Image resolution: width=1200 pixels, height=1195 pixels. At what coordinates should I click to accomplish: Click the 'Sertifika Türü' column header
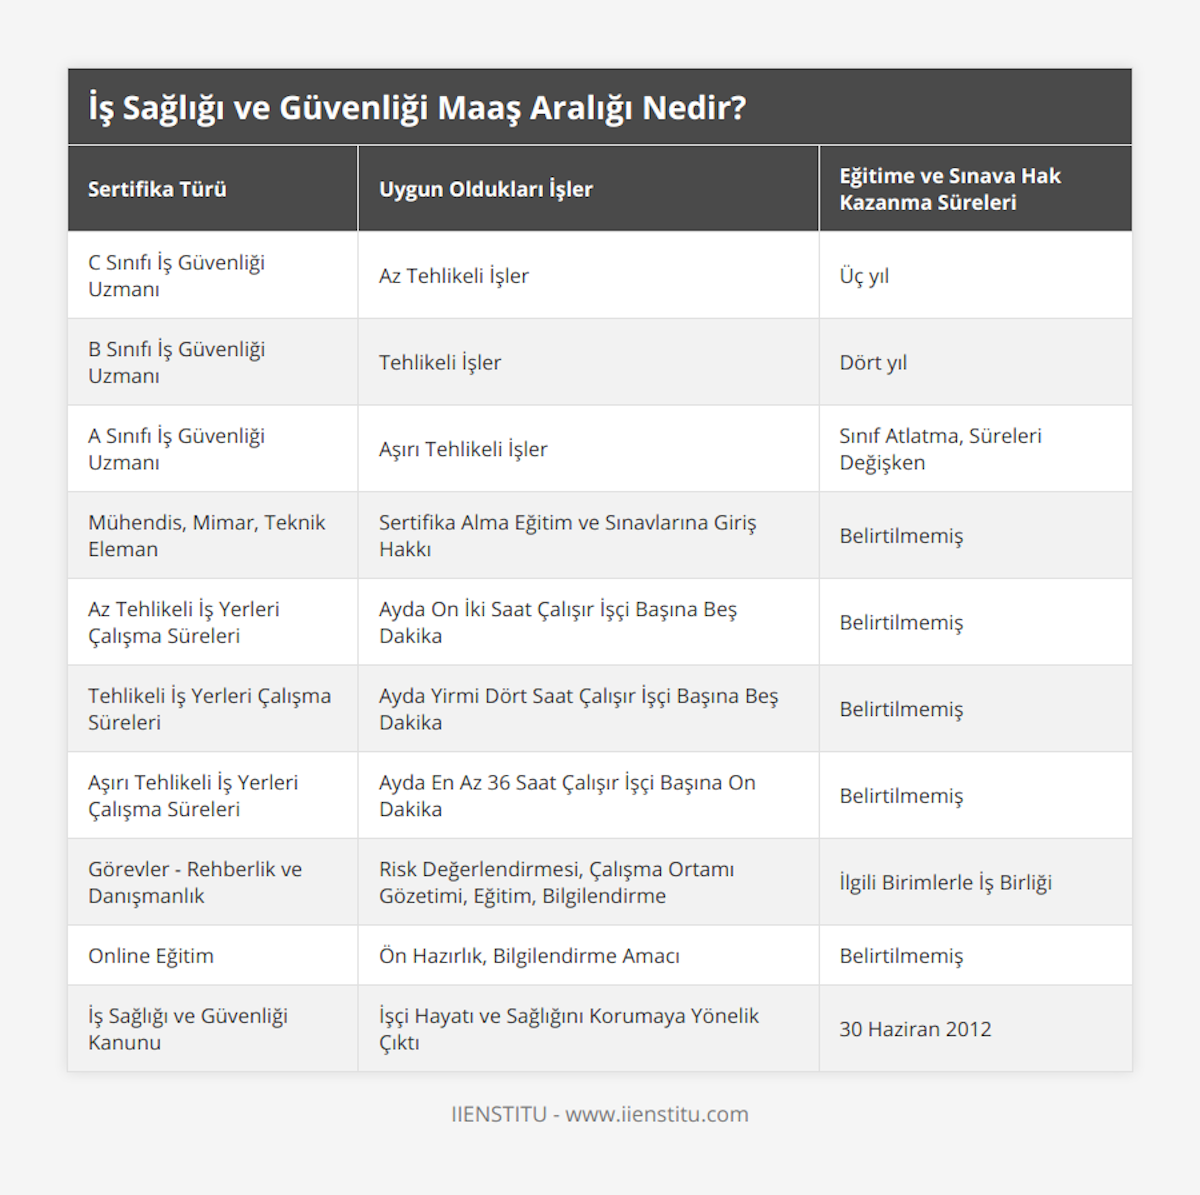tap(157, 189)
